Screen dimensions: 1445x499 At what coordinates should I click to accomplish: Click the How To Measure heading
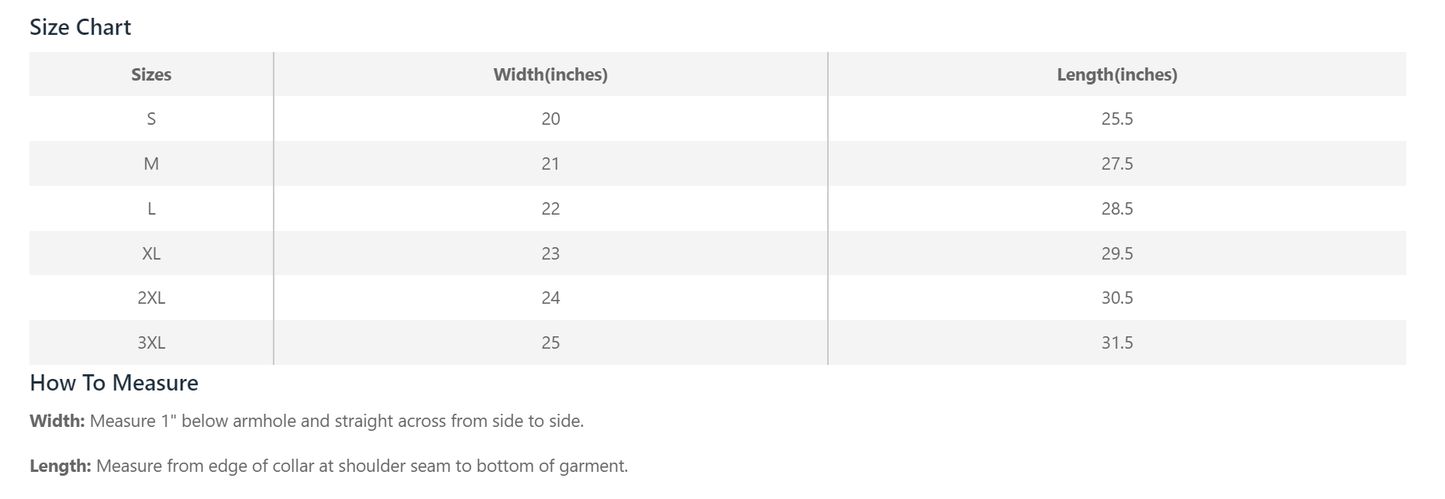pos(114,383)
